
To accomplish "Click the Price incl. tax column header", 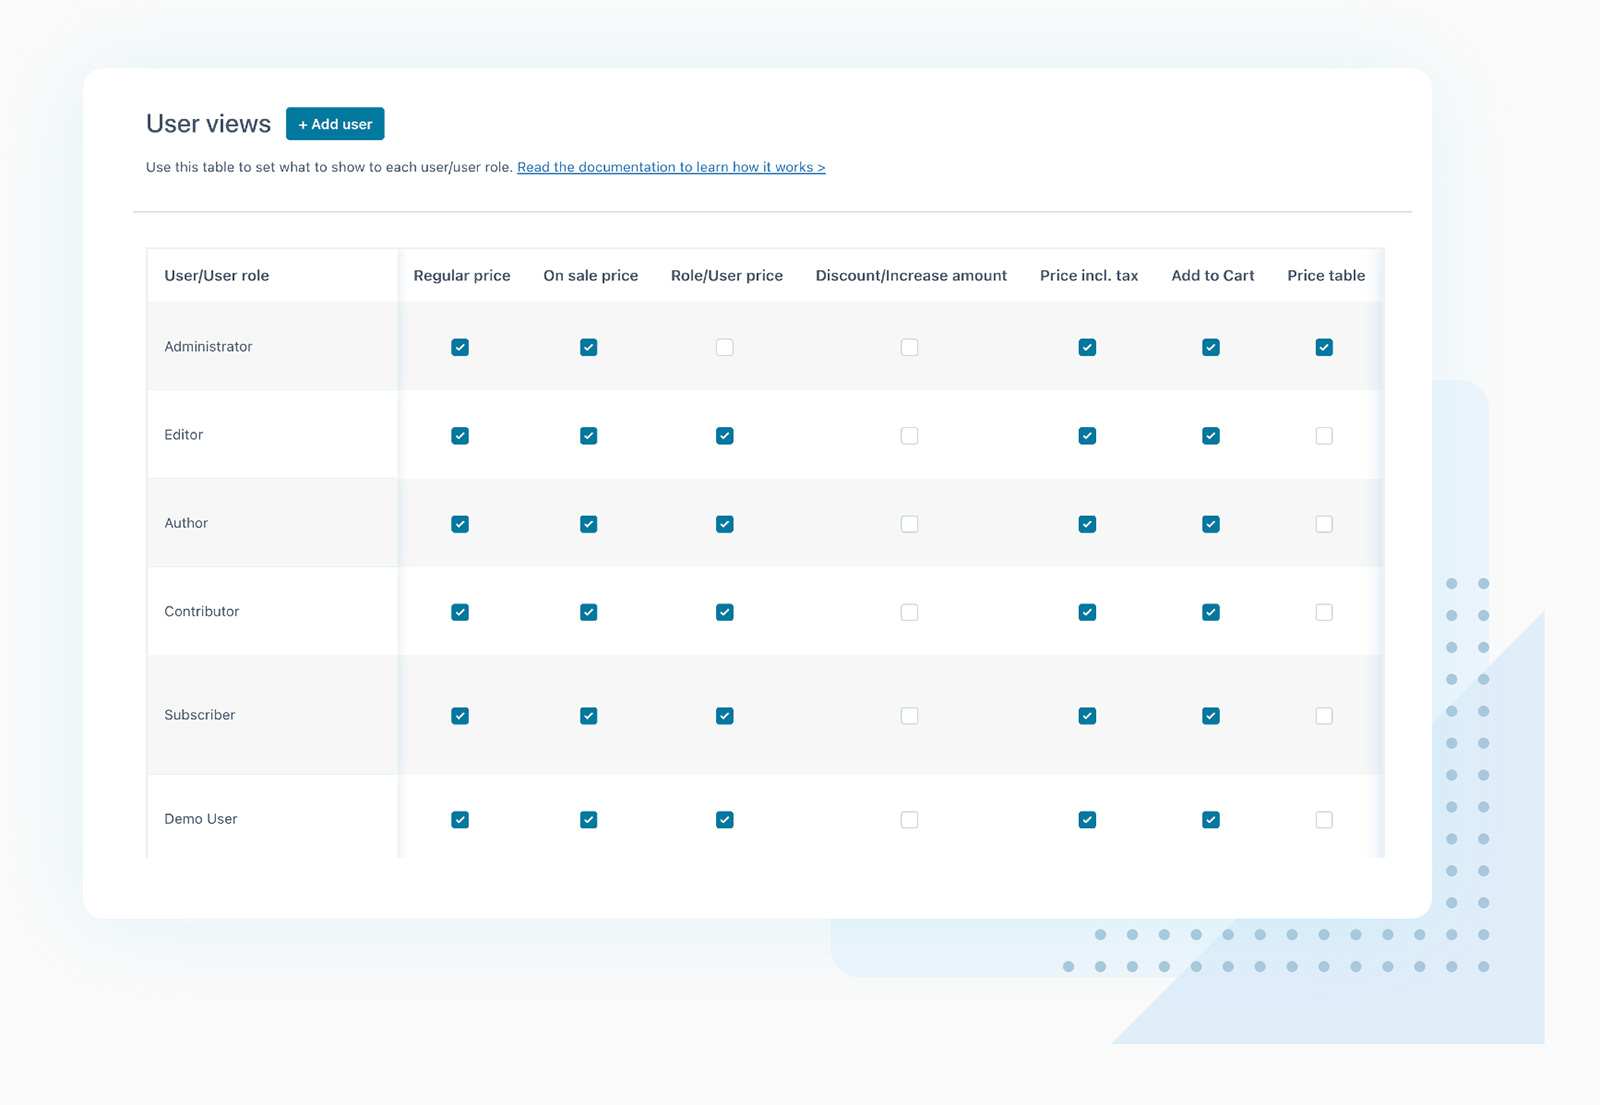I will coord(1088,275).
